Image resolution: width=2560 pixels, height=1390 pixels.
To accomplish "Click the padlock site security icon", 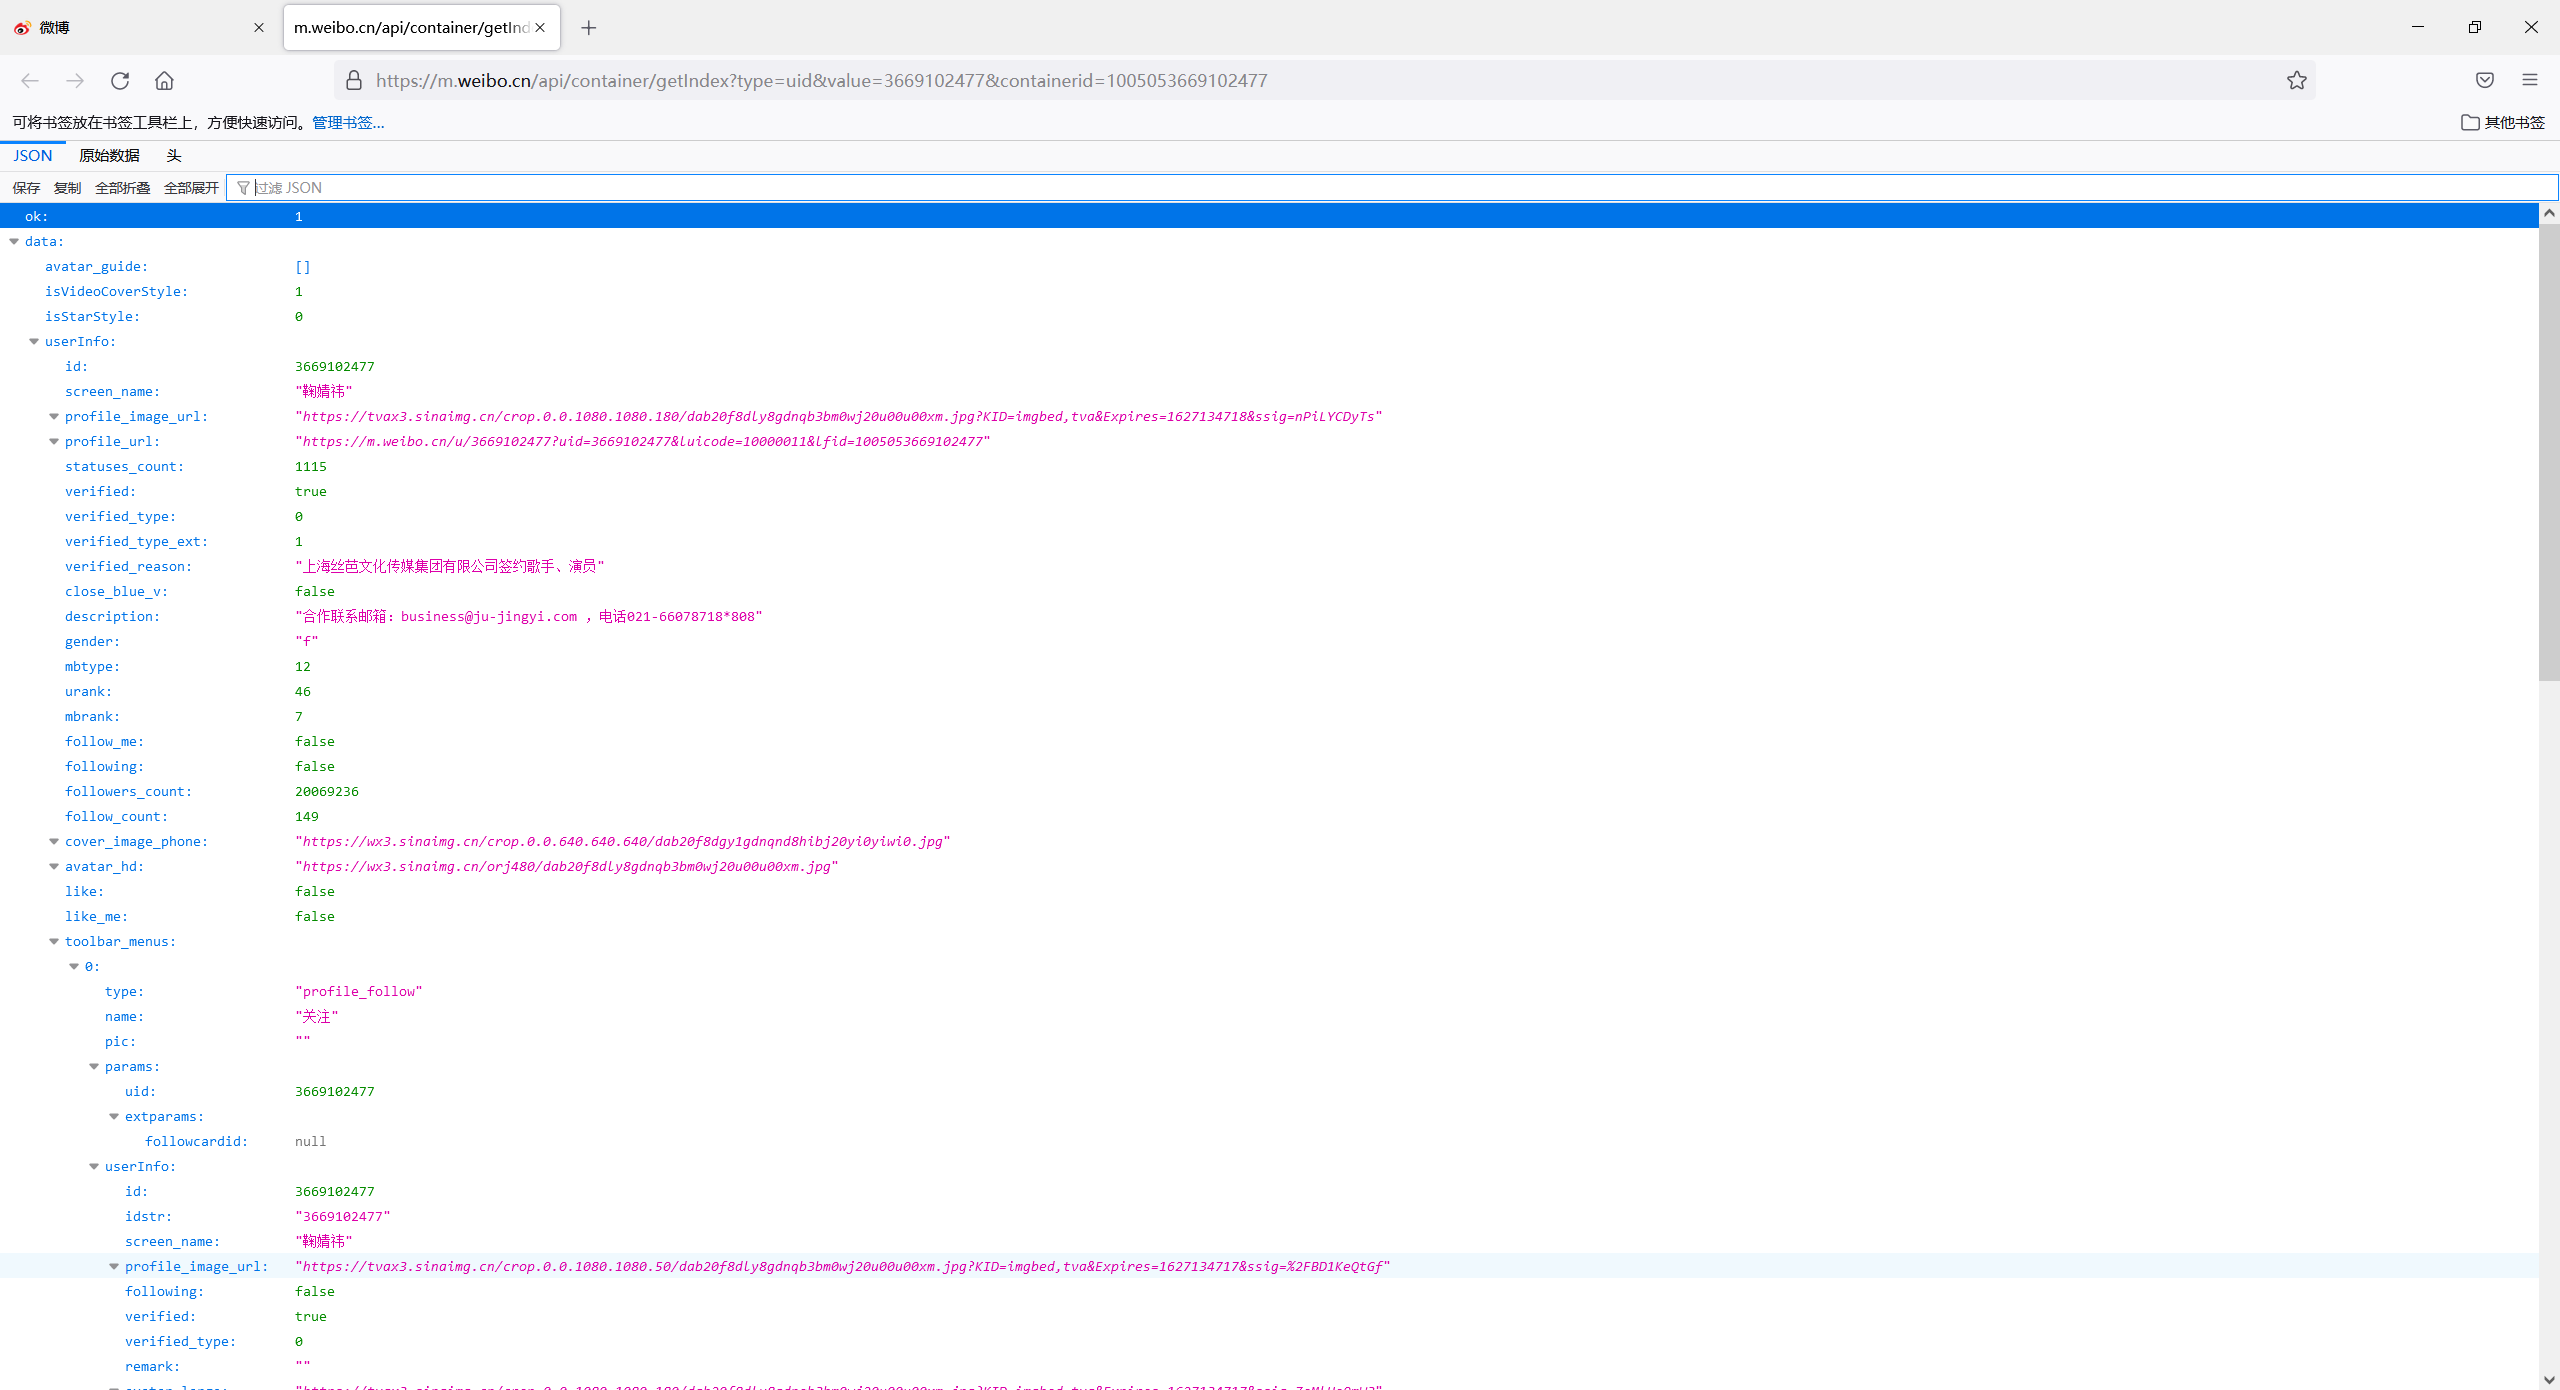I will [353, 81].
